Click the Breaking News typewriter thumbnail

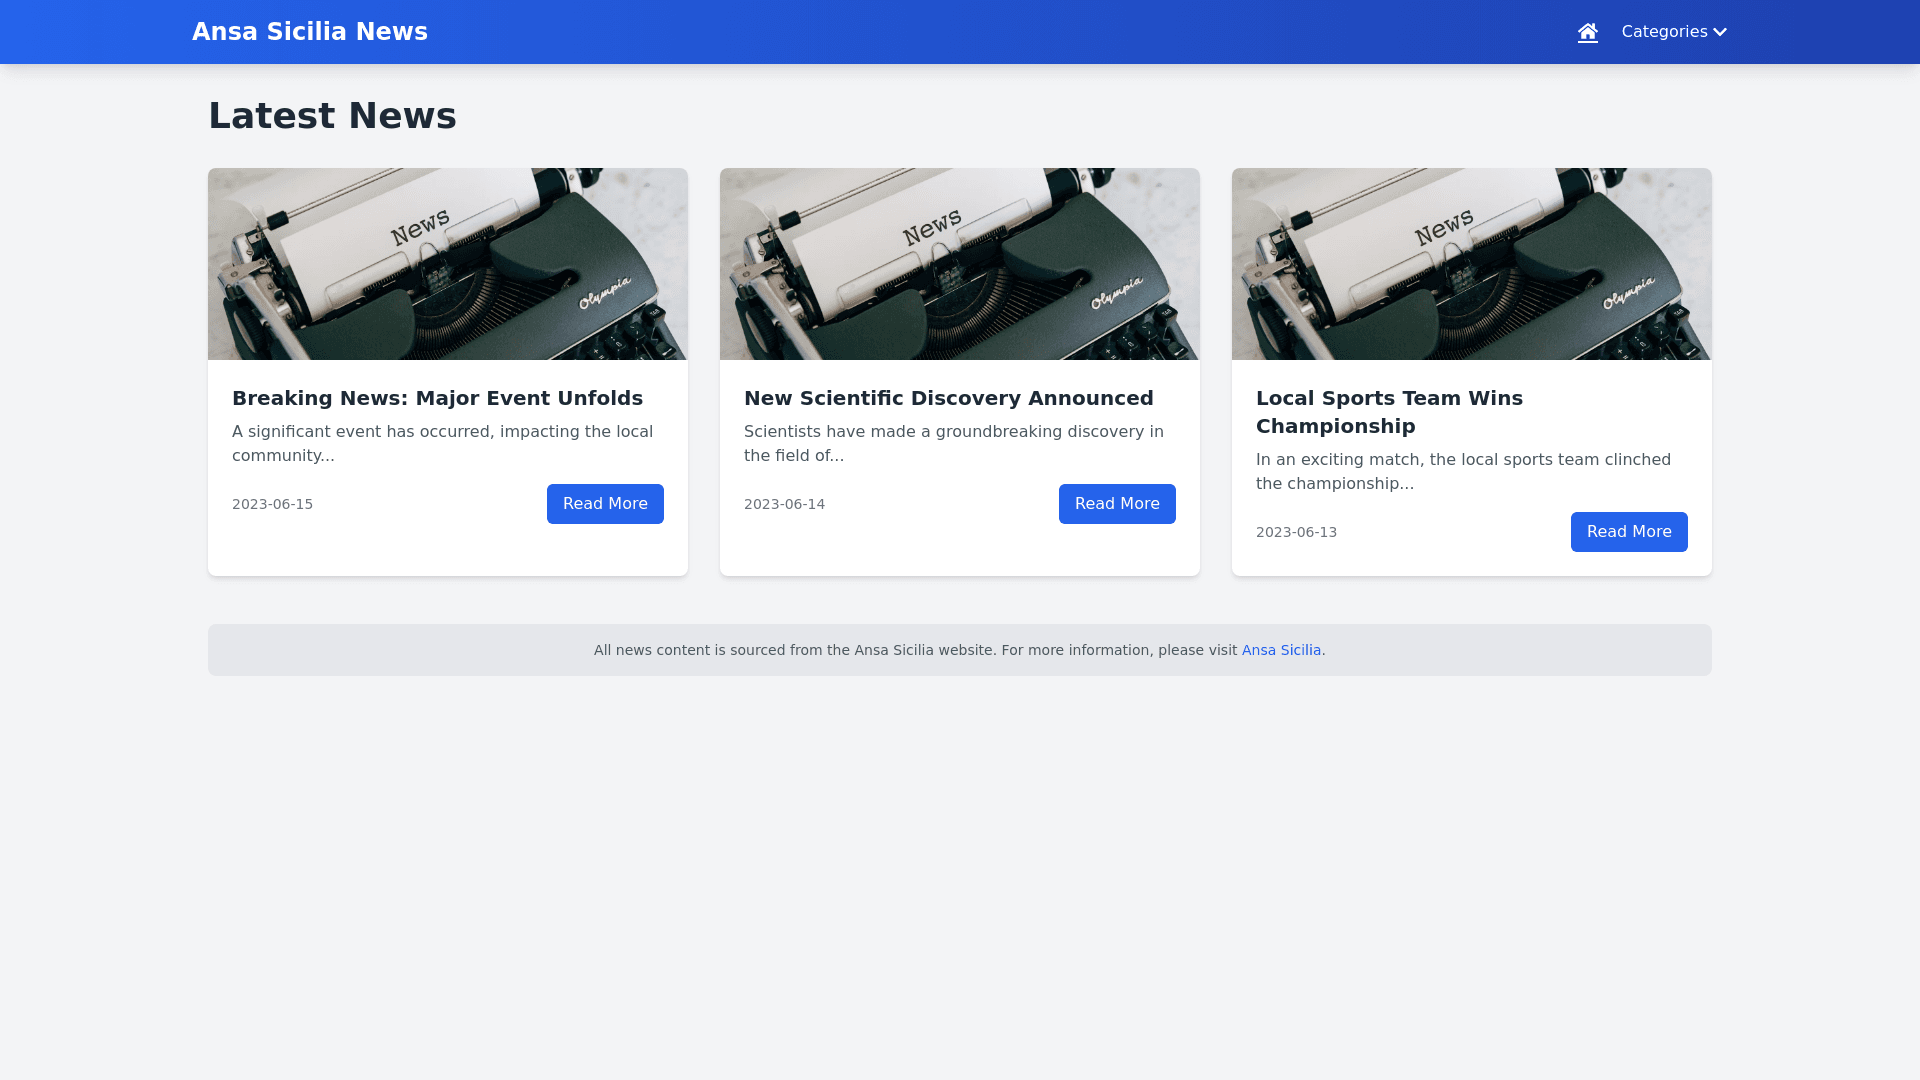(448, 264)
